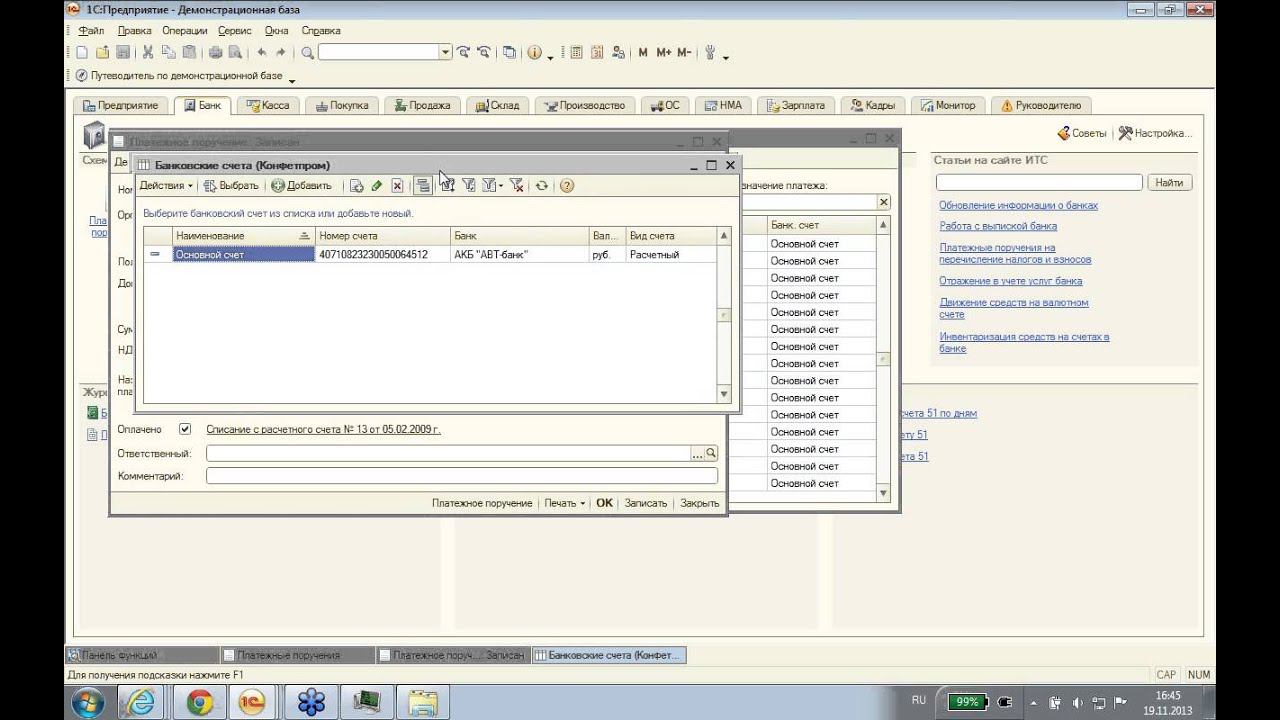Viewport: 1280px width, 720px height.
Task: Open link Списание с расчетного счета № 13
Action: point(323,429)
